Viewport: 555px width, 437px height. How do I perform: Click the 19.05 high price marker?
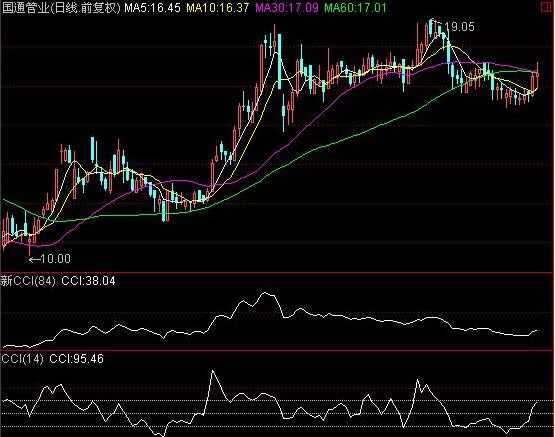pos(459,27)
